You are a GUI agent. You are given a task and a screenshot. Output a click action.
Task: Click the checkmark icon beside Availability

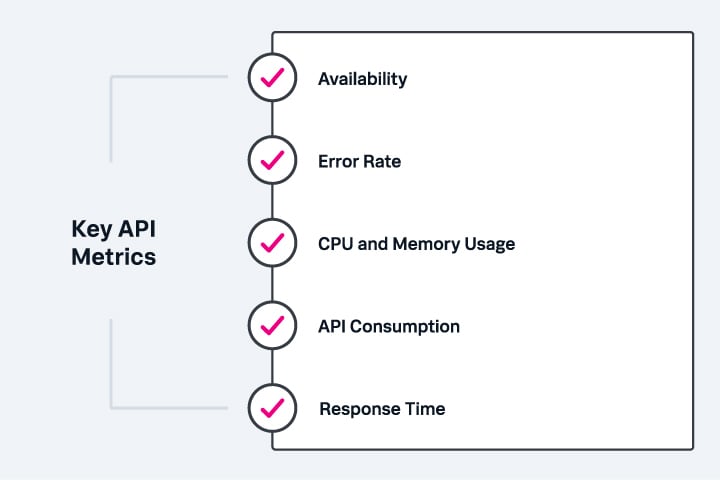(272, 78)
